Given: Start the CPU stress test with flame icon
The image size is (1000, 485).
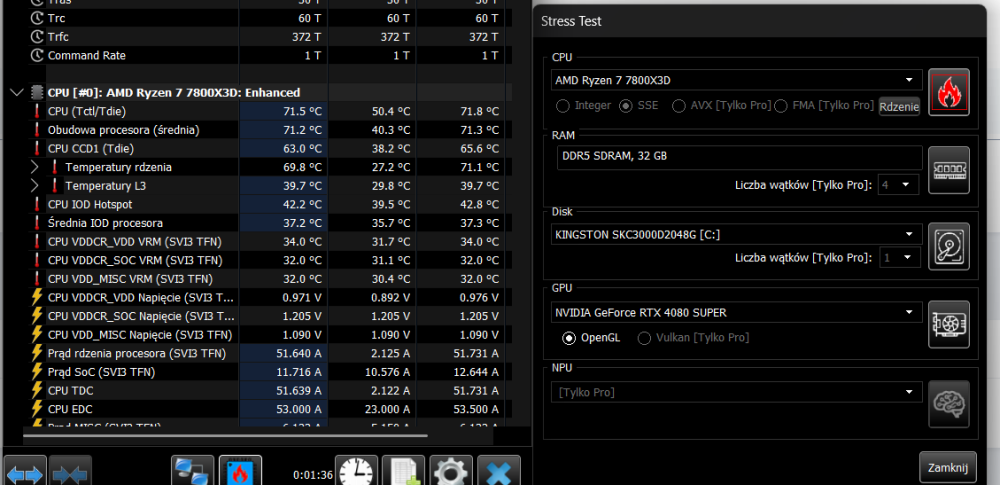Looking at the screenshot, I should click(948, 92).
